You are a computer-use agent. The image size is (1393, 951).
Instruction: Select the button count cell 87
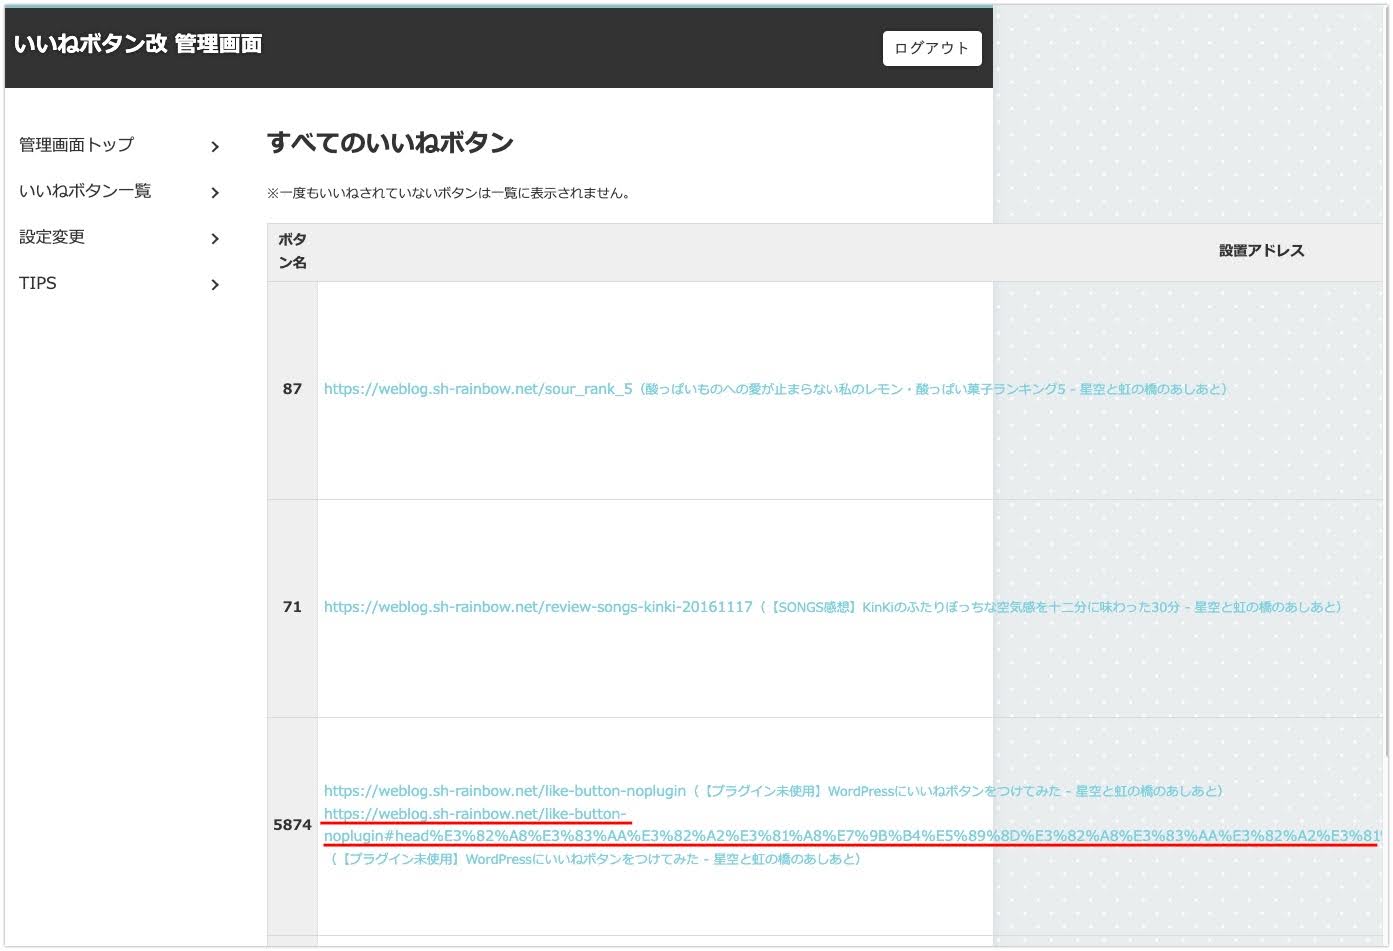point(292,389)
